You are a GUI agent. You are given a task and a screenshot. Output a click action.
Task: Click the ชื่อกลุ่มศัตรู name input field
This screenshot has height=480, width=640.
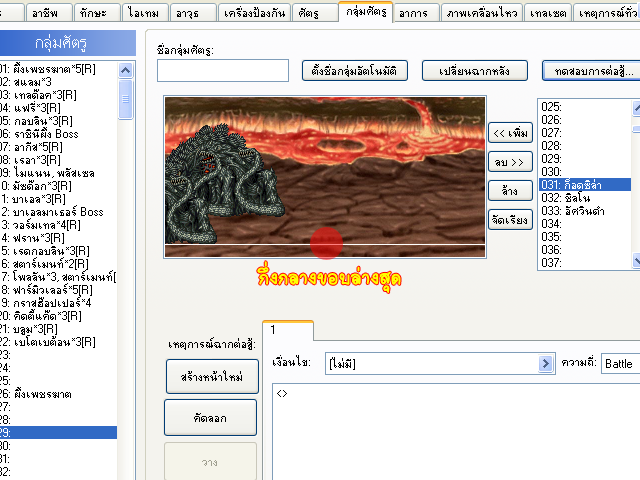coord(223,70)
